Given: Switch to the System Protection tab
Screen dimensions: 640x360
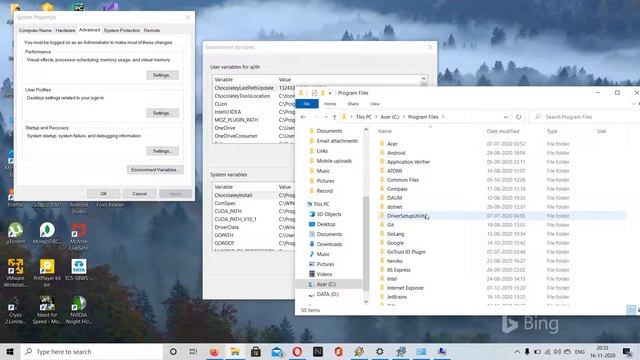Looking at the screenshot, I should pos(122,31).
